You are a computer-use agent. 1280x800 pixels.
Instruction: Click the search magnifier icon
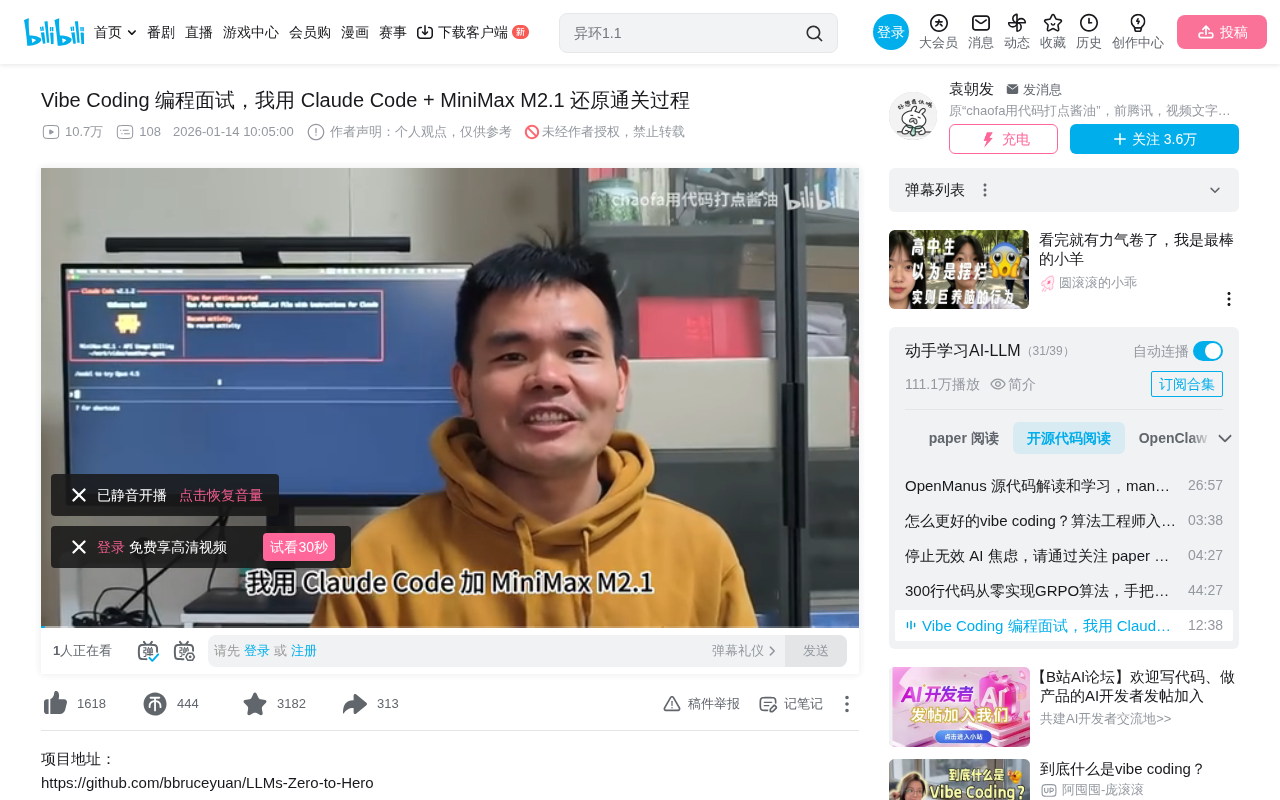(815, 33)
